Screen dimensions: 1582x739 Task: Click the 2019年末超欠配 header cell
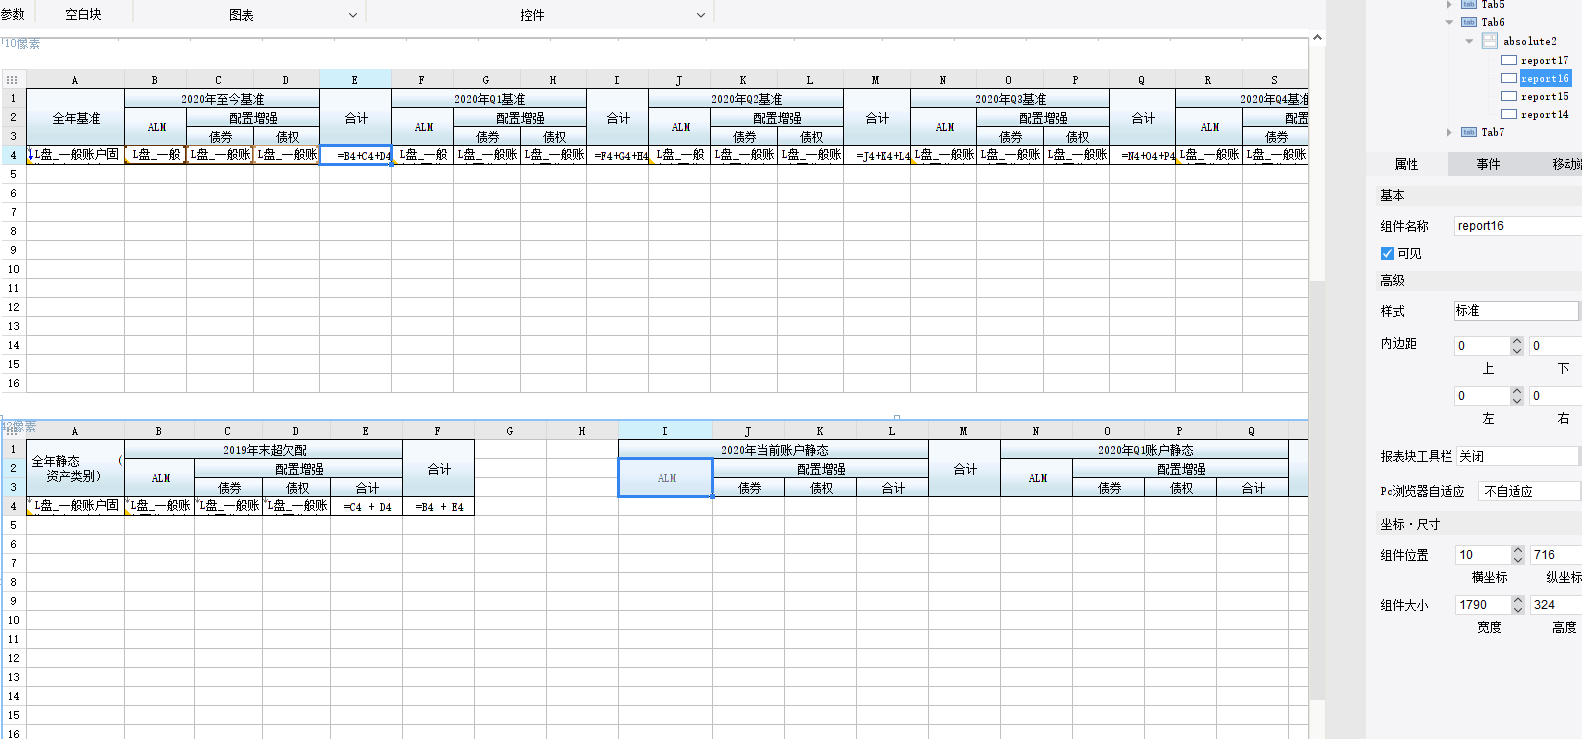[x=264, y=450]
